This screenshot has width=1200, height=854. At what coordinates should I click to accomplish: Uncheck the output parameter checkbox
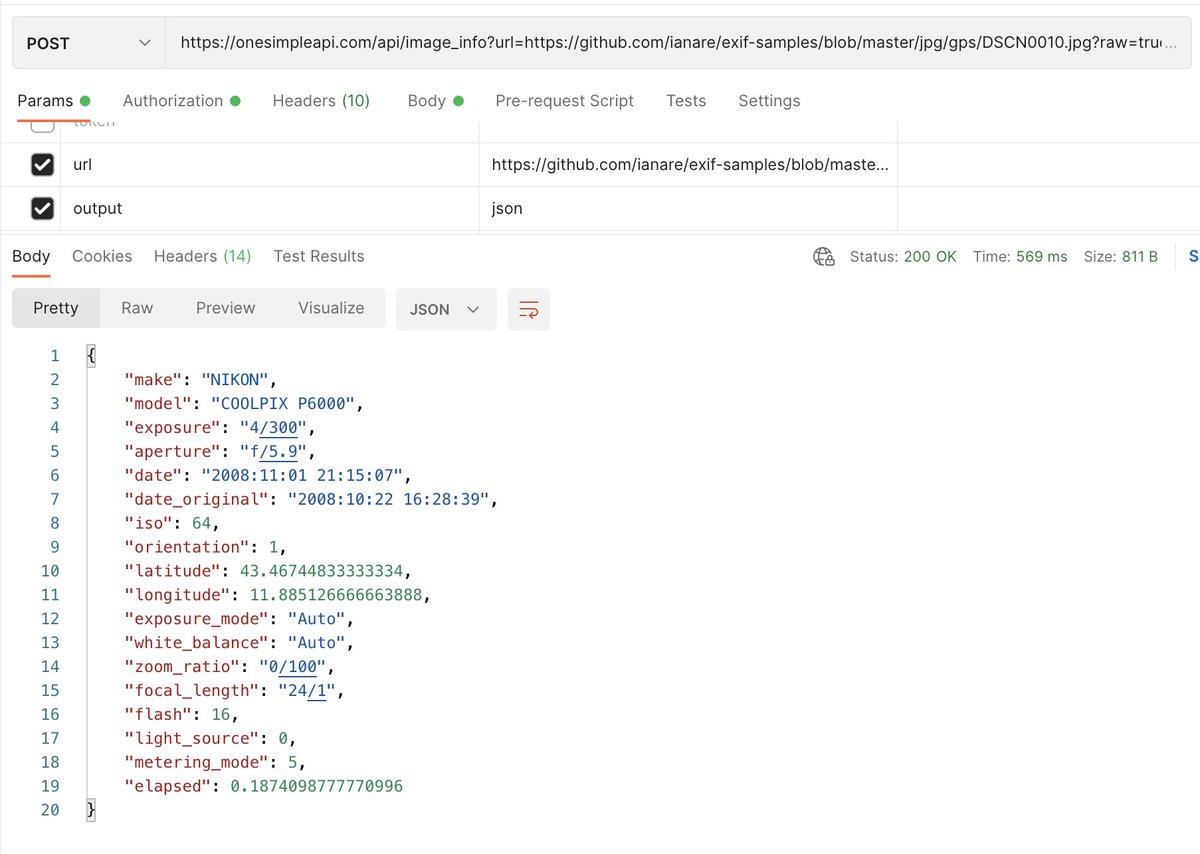tap(42, 208)
